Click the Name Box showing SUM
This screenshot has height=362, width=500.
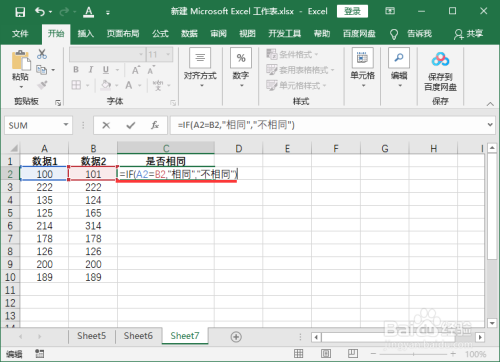click(33, 126)
